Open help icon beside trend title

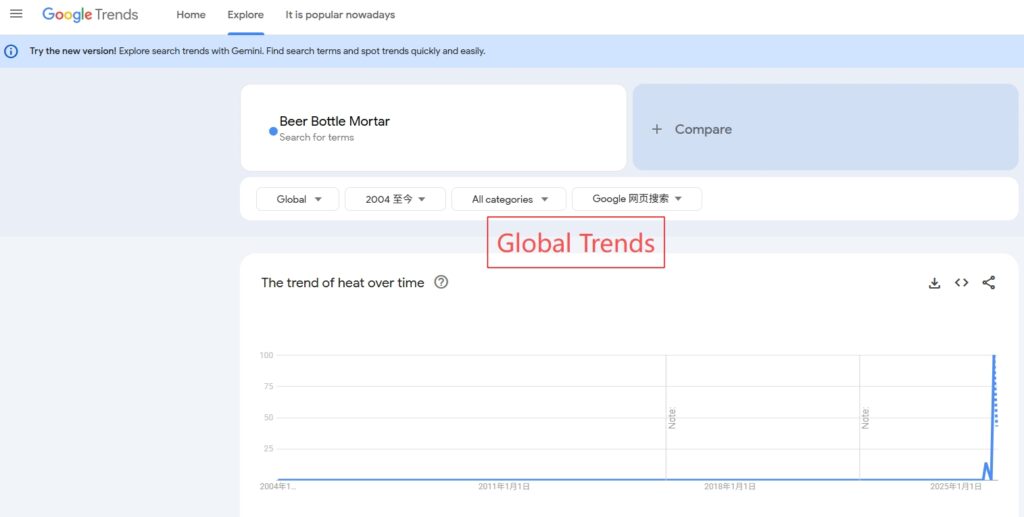click(x=441, y=283)
